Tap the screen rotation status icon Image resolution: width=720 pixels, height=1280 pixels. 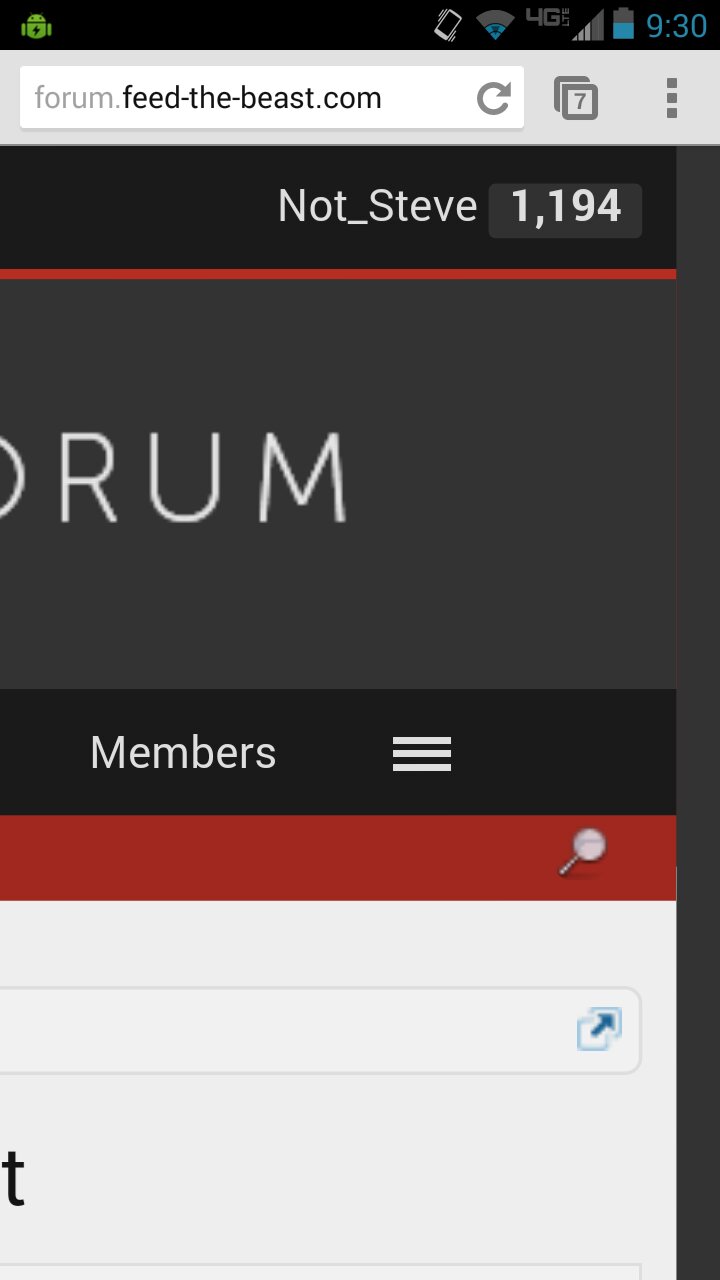(448, 24)
